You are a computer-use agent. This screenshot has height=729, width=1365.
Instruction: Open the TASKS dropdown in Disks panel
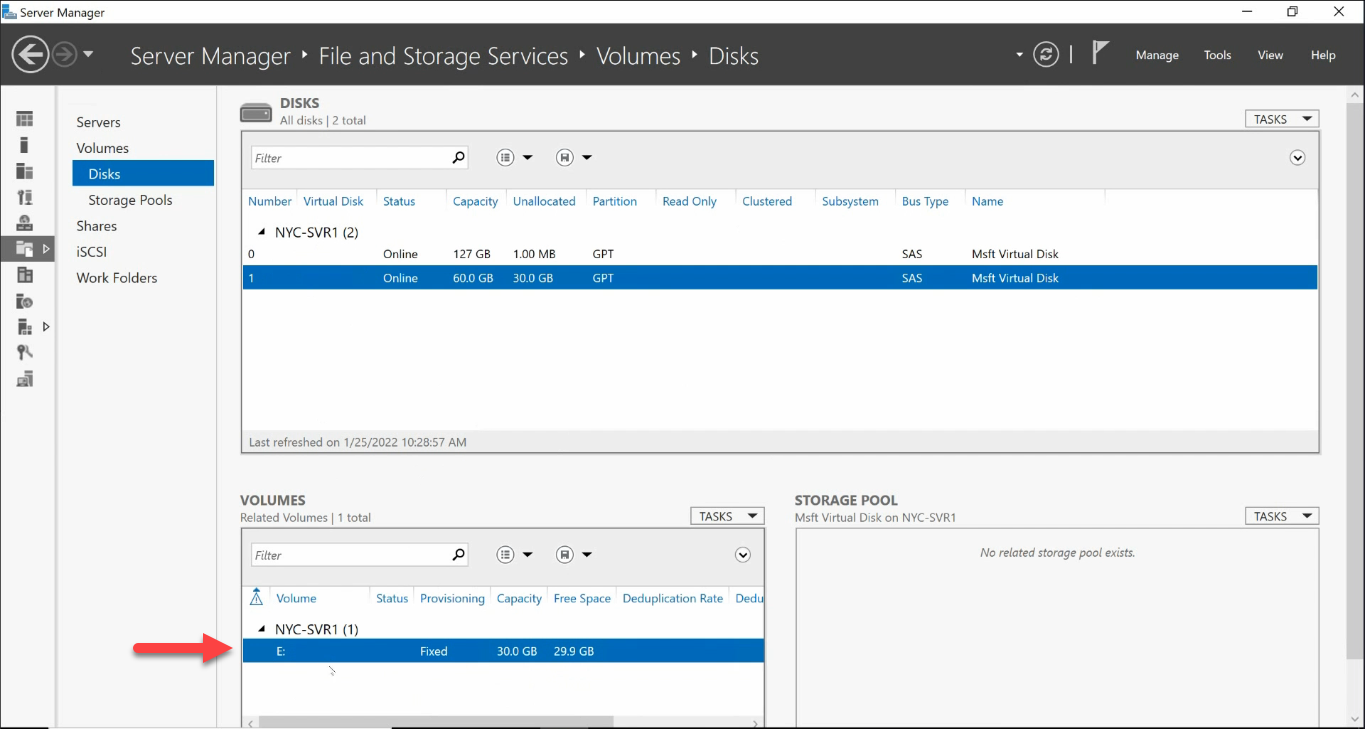1281,119
